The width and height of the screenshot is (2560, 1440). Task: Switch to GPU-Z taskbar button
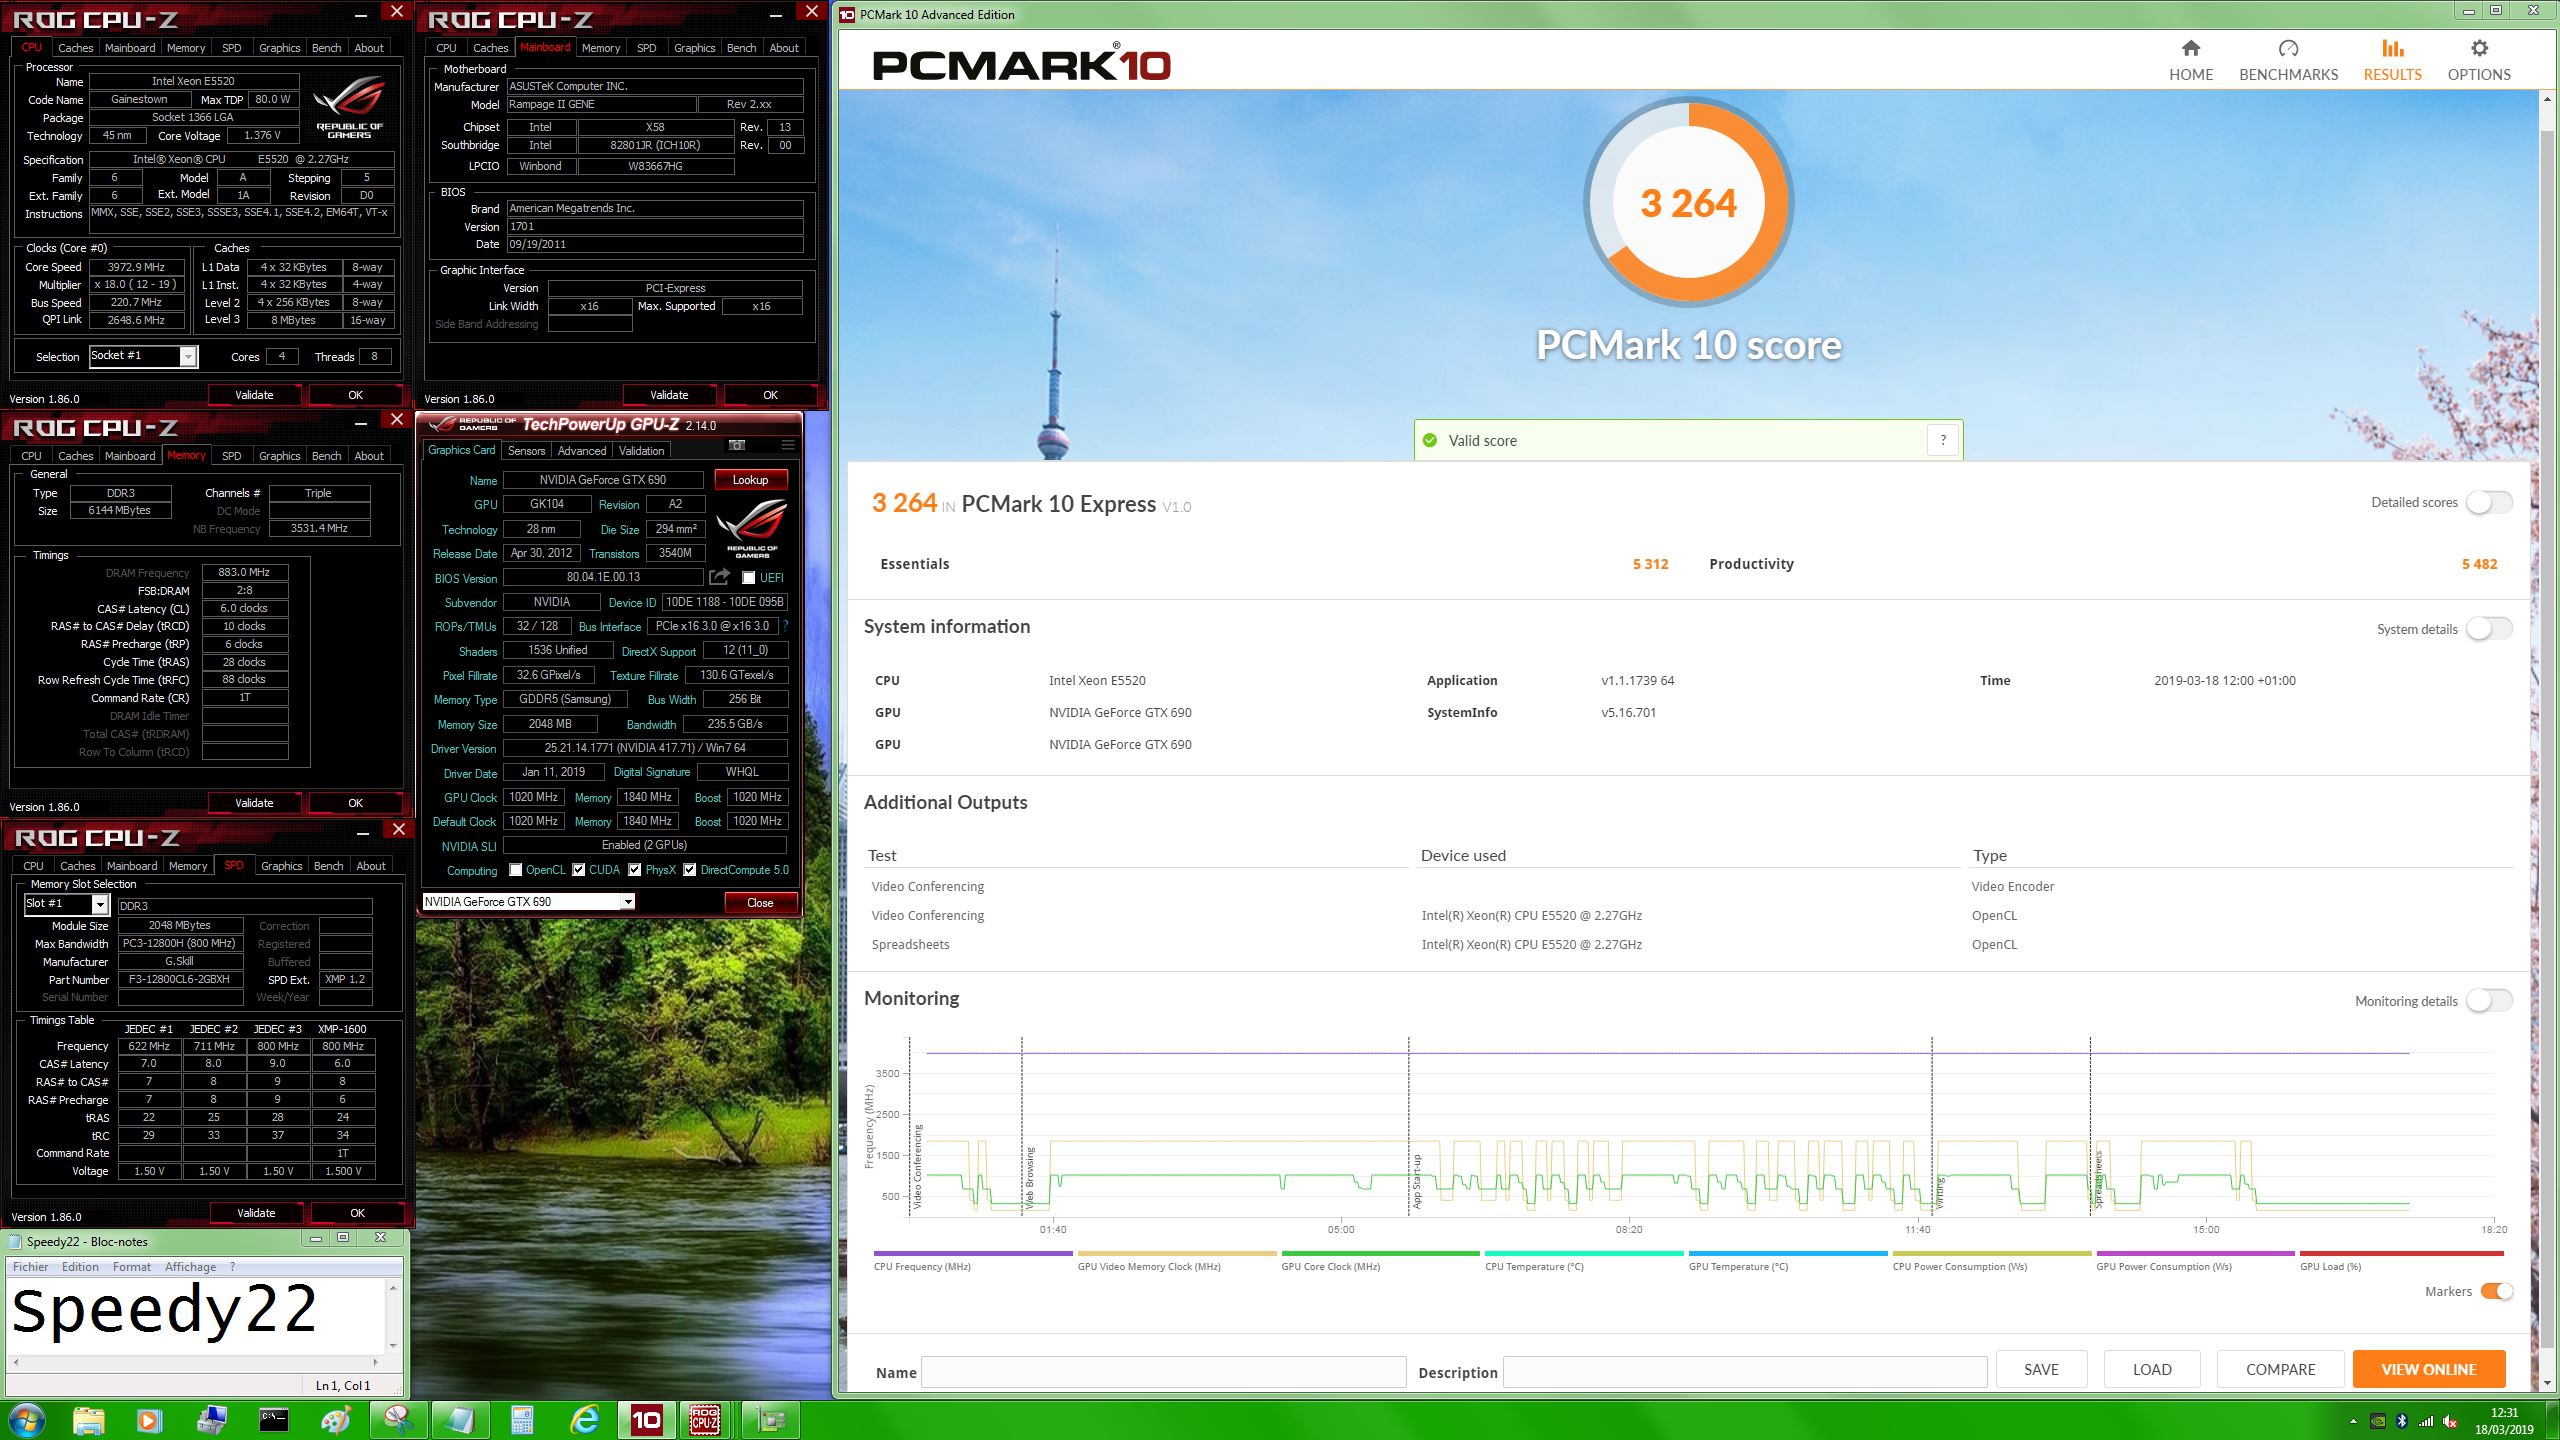coord(770,1420)
